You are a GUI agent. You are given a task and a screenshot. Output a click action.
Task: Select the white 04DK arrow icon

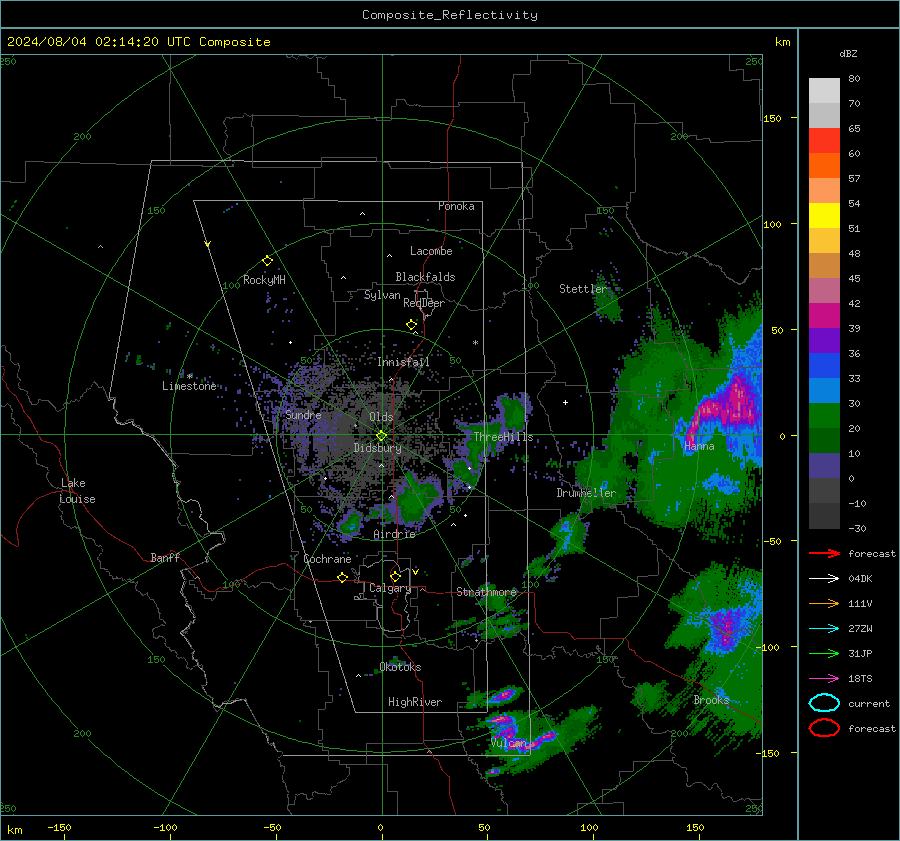[x=824, y=578]
